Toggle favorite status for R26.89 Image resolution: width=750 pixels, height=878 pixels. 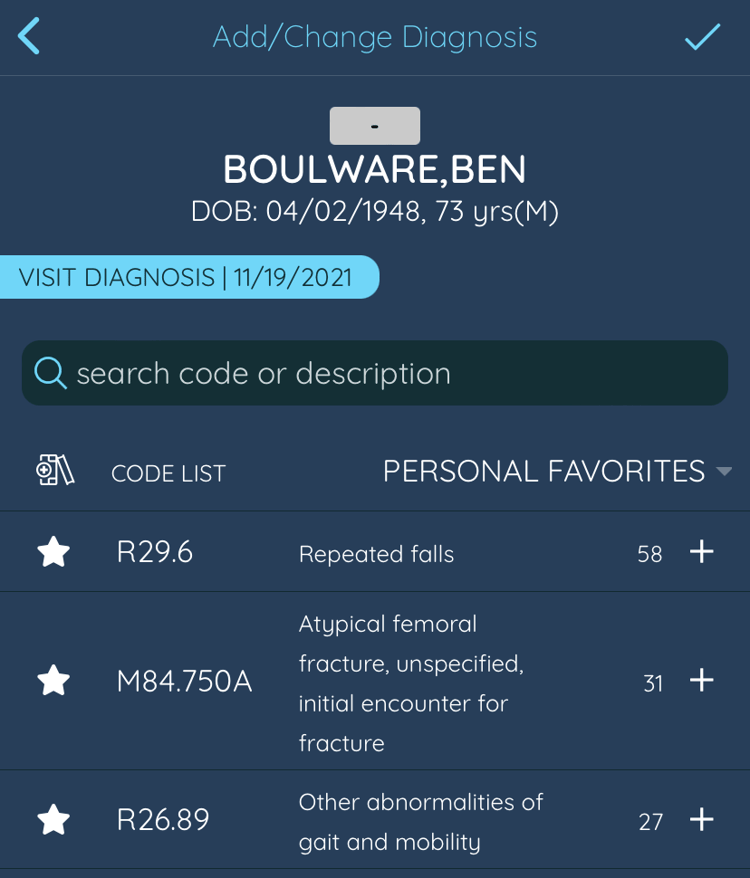pos(53,820)
